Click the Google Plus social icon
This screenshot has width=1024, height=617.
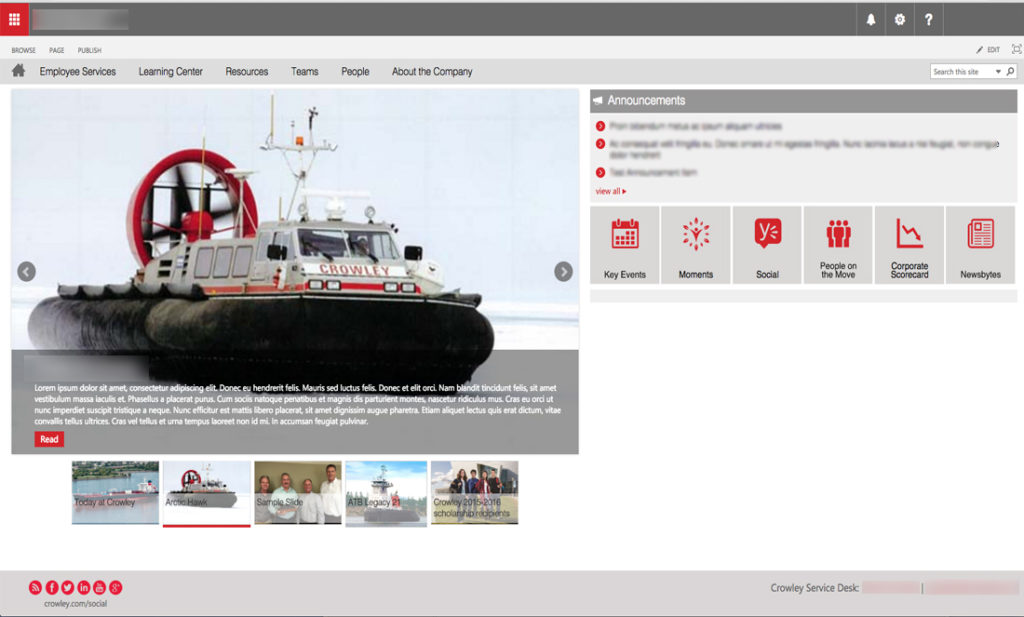click(x=116, y=588)
